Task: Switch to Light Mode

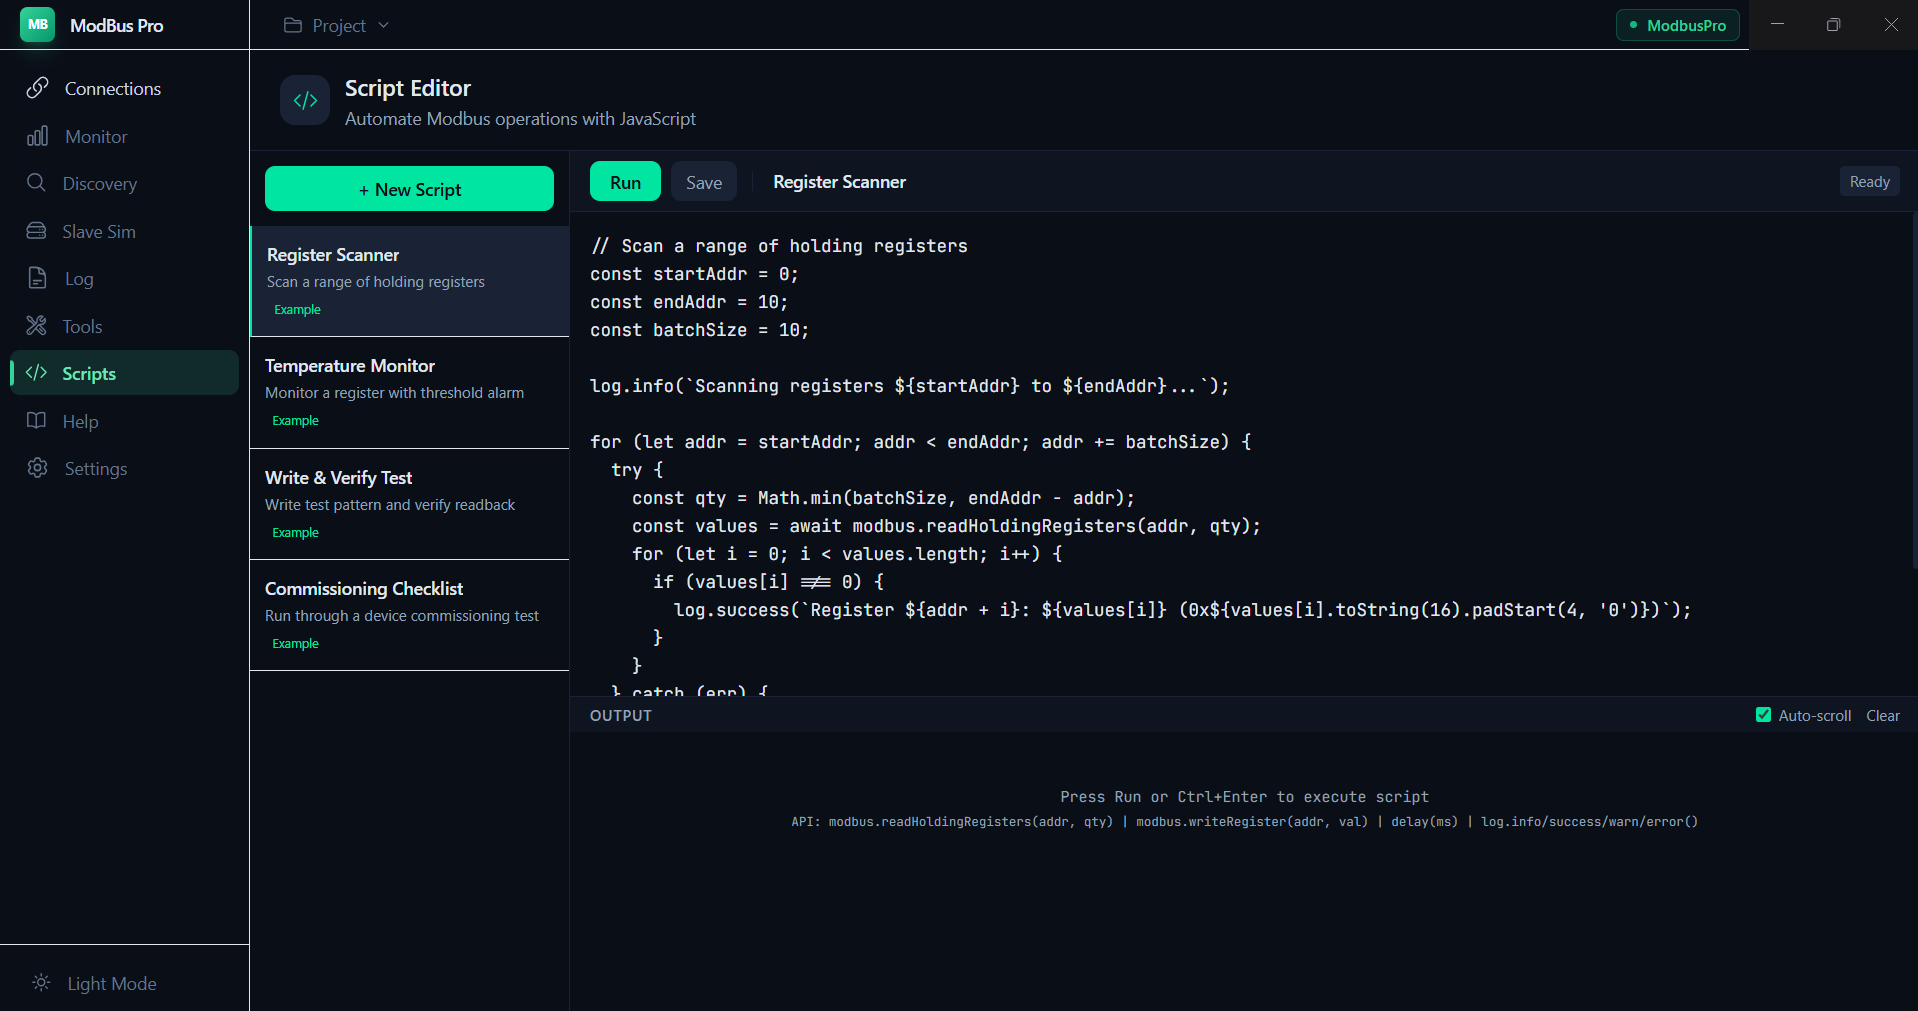Action: click(x=94, y=983)
